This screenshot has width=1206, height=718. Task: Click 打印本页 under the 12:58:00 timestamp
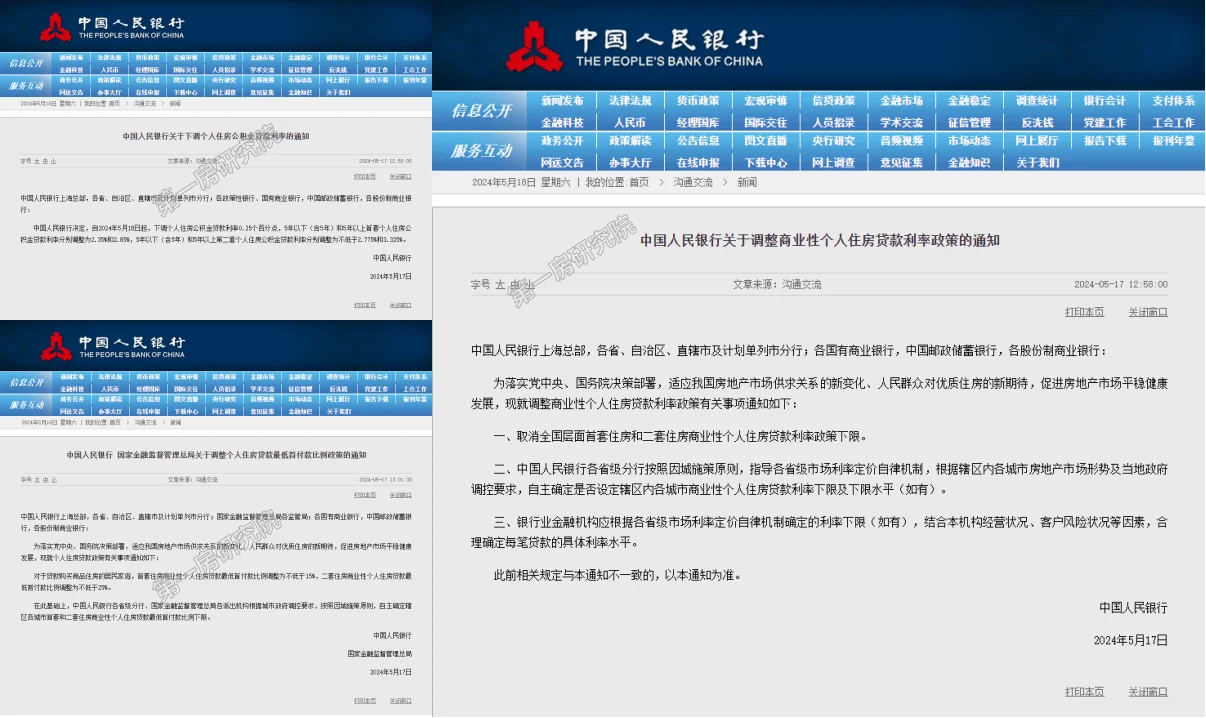[1085, 312]
